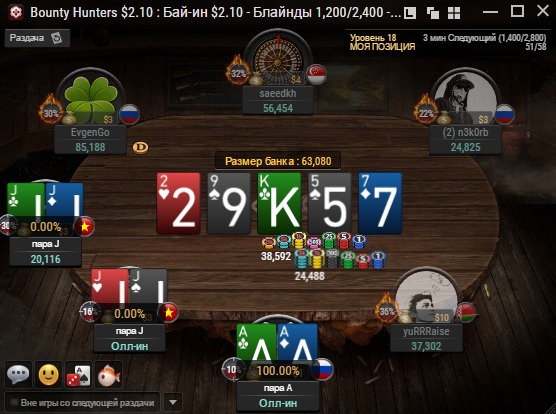556x414 pixels.
Task: Click the dealer button D chip
Action: (140, 147)
